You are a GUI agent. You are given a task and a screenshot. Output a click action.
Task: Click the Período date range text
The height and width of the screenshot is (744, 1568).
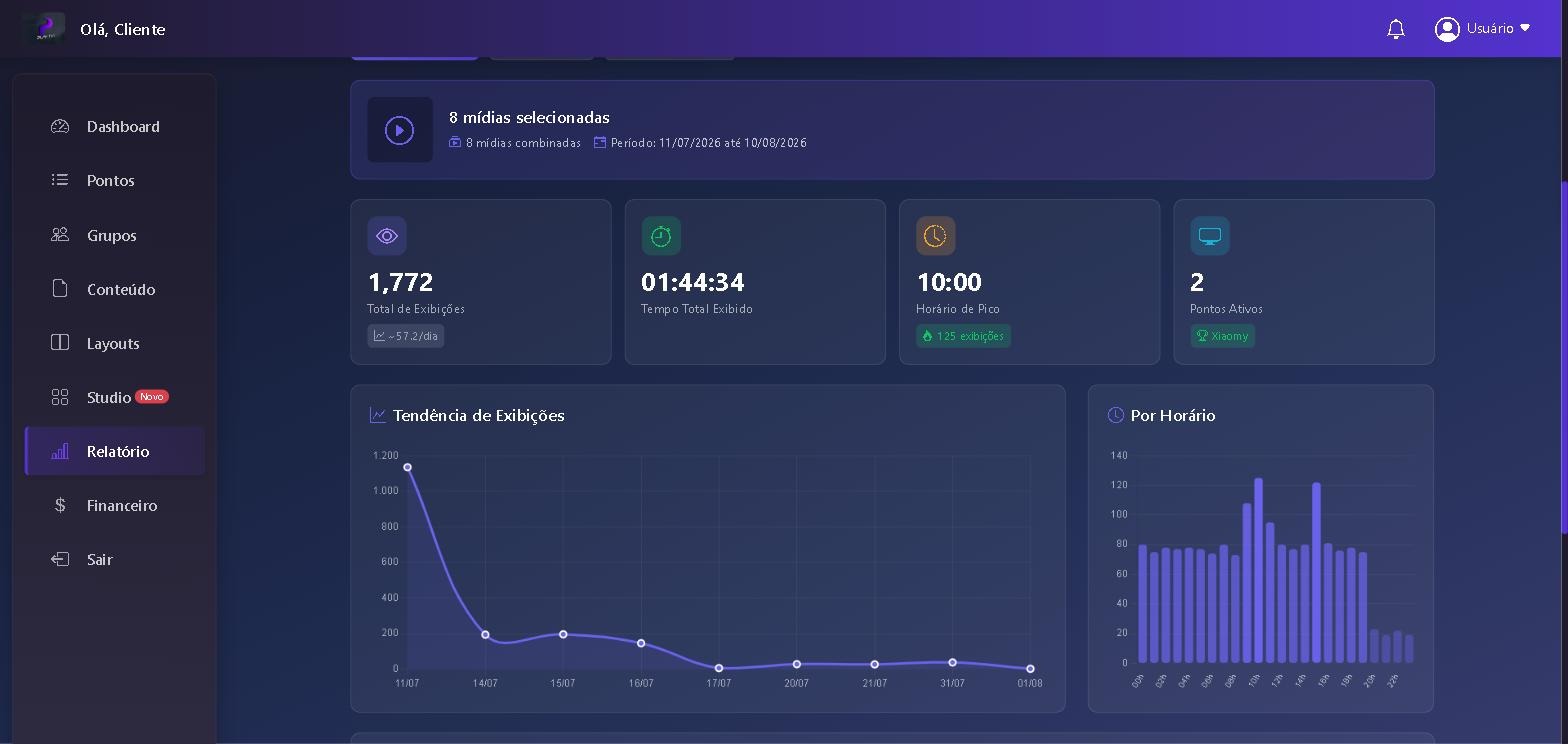[709, 143]
